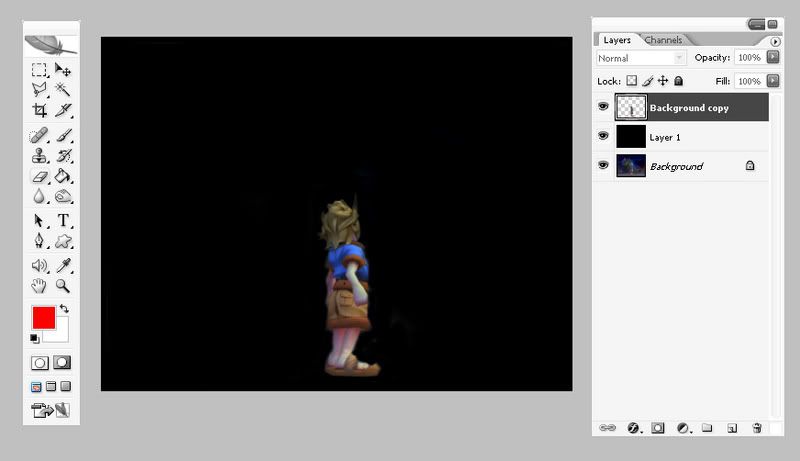Select the Eyedropper tool
800x461 pixels.
[x=63, y=265]
